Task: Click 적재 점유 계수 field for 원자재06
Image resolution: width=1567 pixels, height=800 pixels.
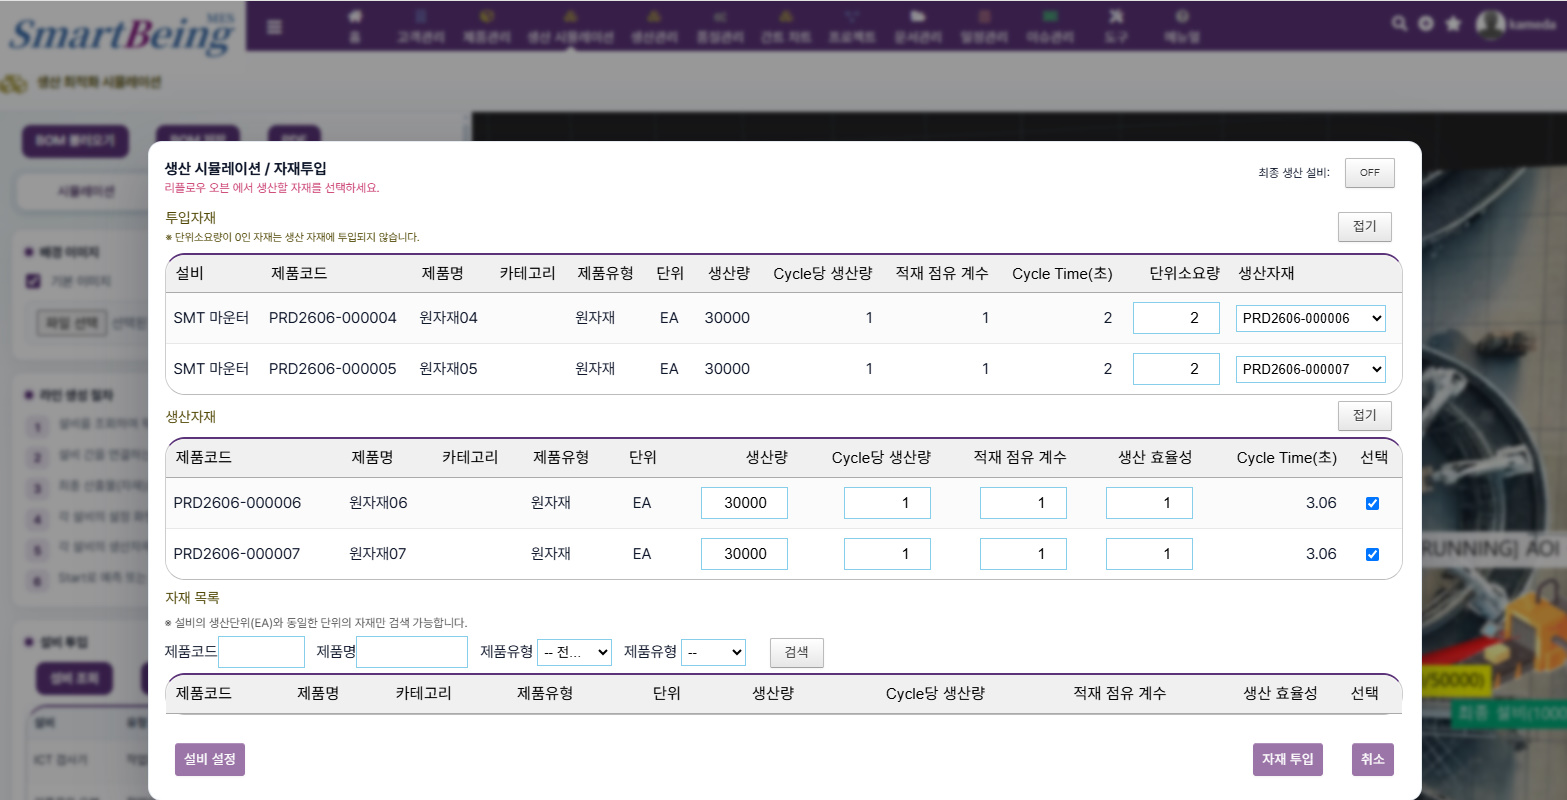Action: [1023, 503]
